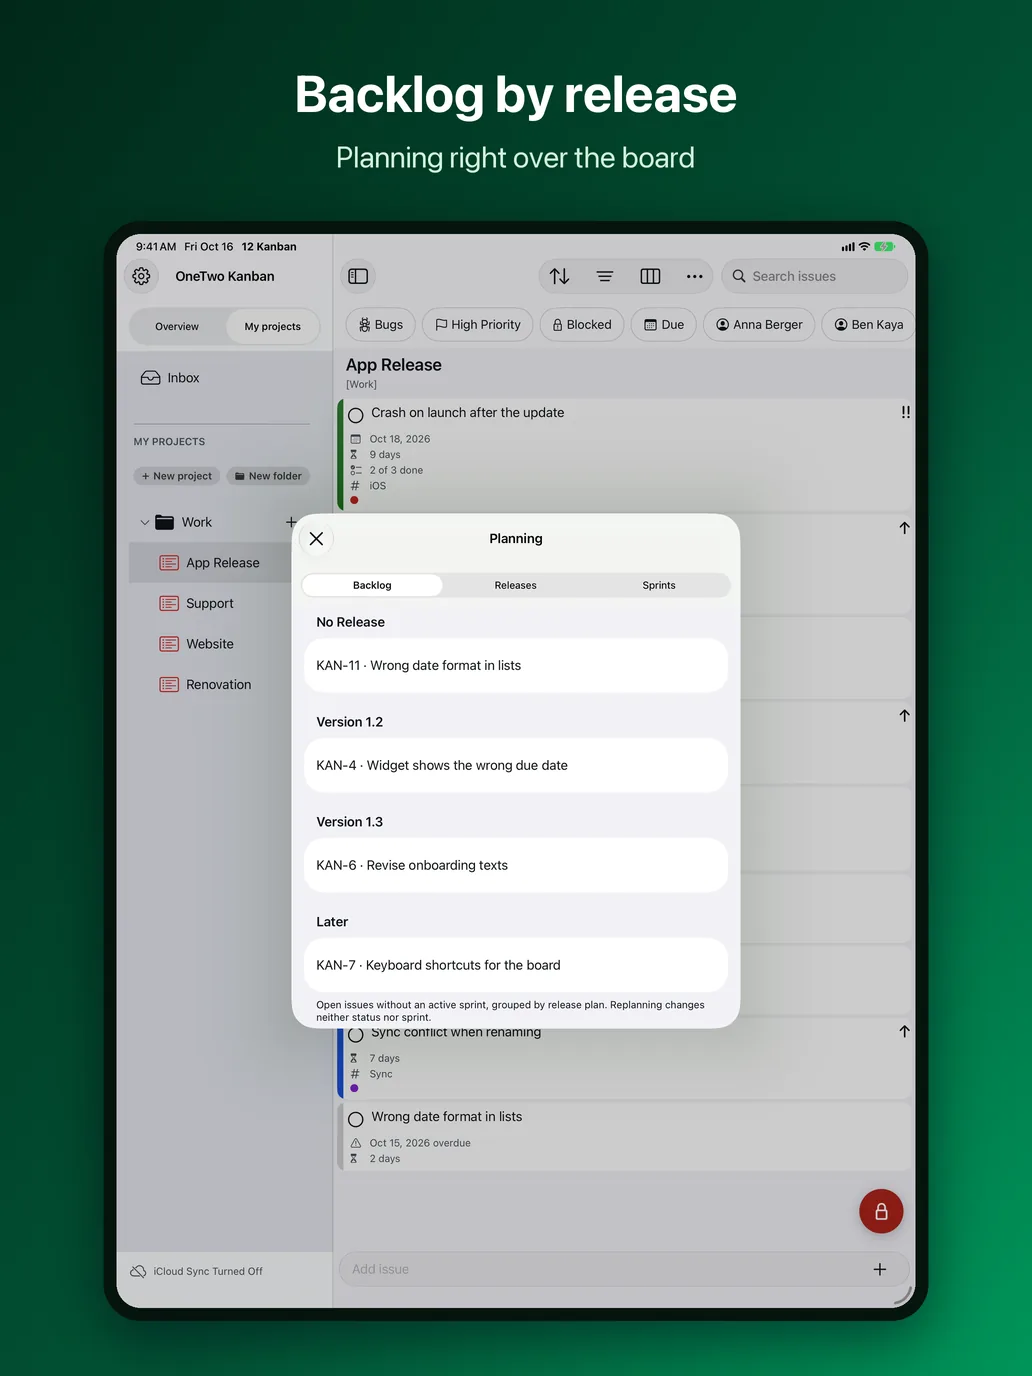Click the Sync tag label

tap(381, 1074)
